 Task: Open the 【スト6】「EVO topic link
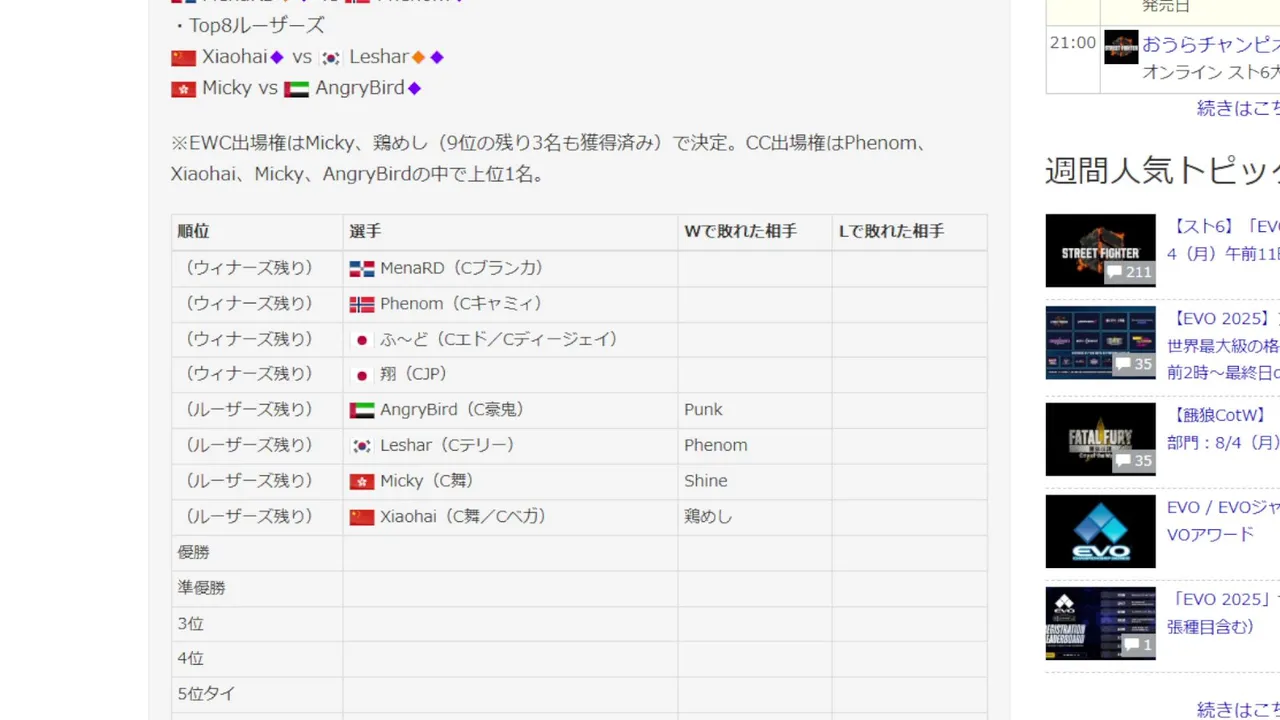coord(1223,240)
